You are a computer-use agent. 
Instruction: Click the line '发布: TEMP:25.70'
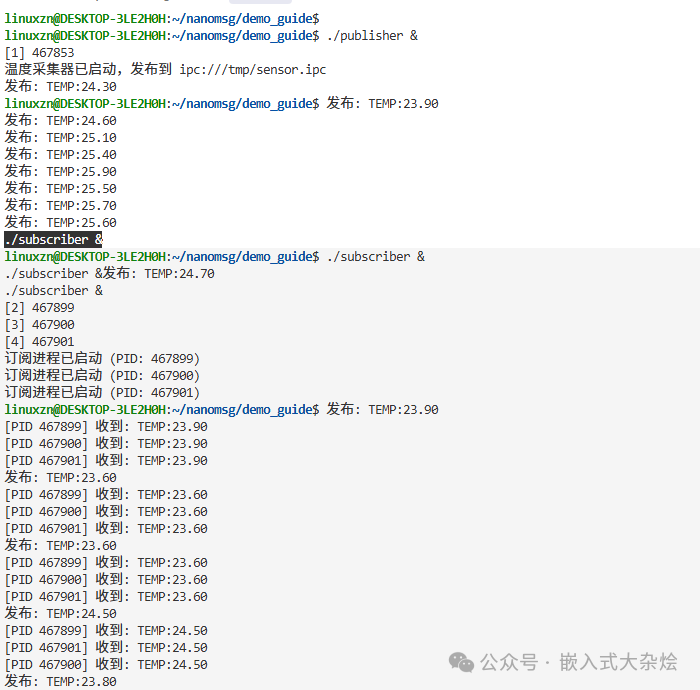click(61, 205)
